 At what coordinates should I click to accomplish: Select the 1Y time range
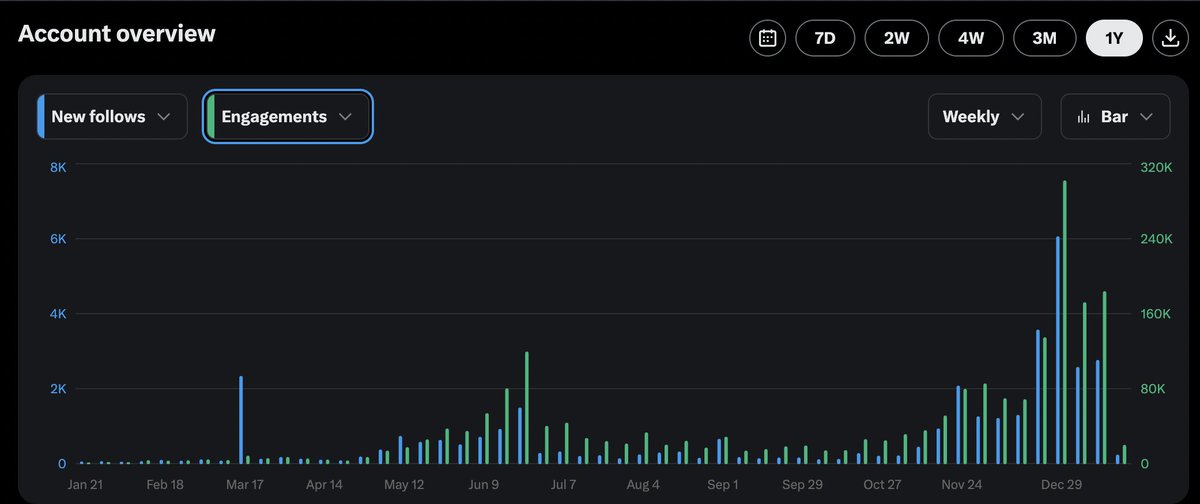[x=1114, y=38]
